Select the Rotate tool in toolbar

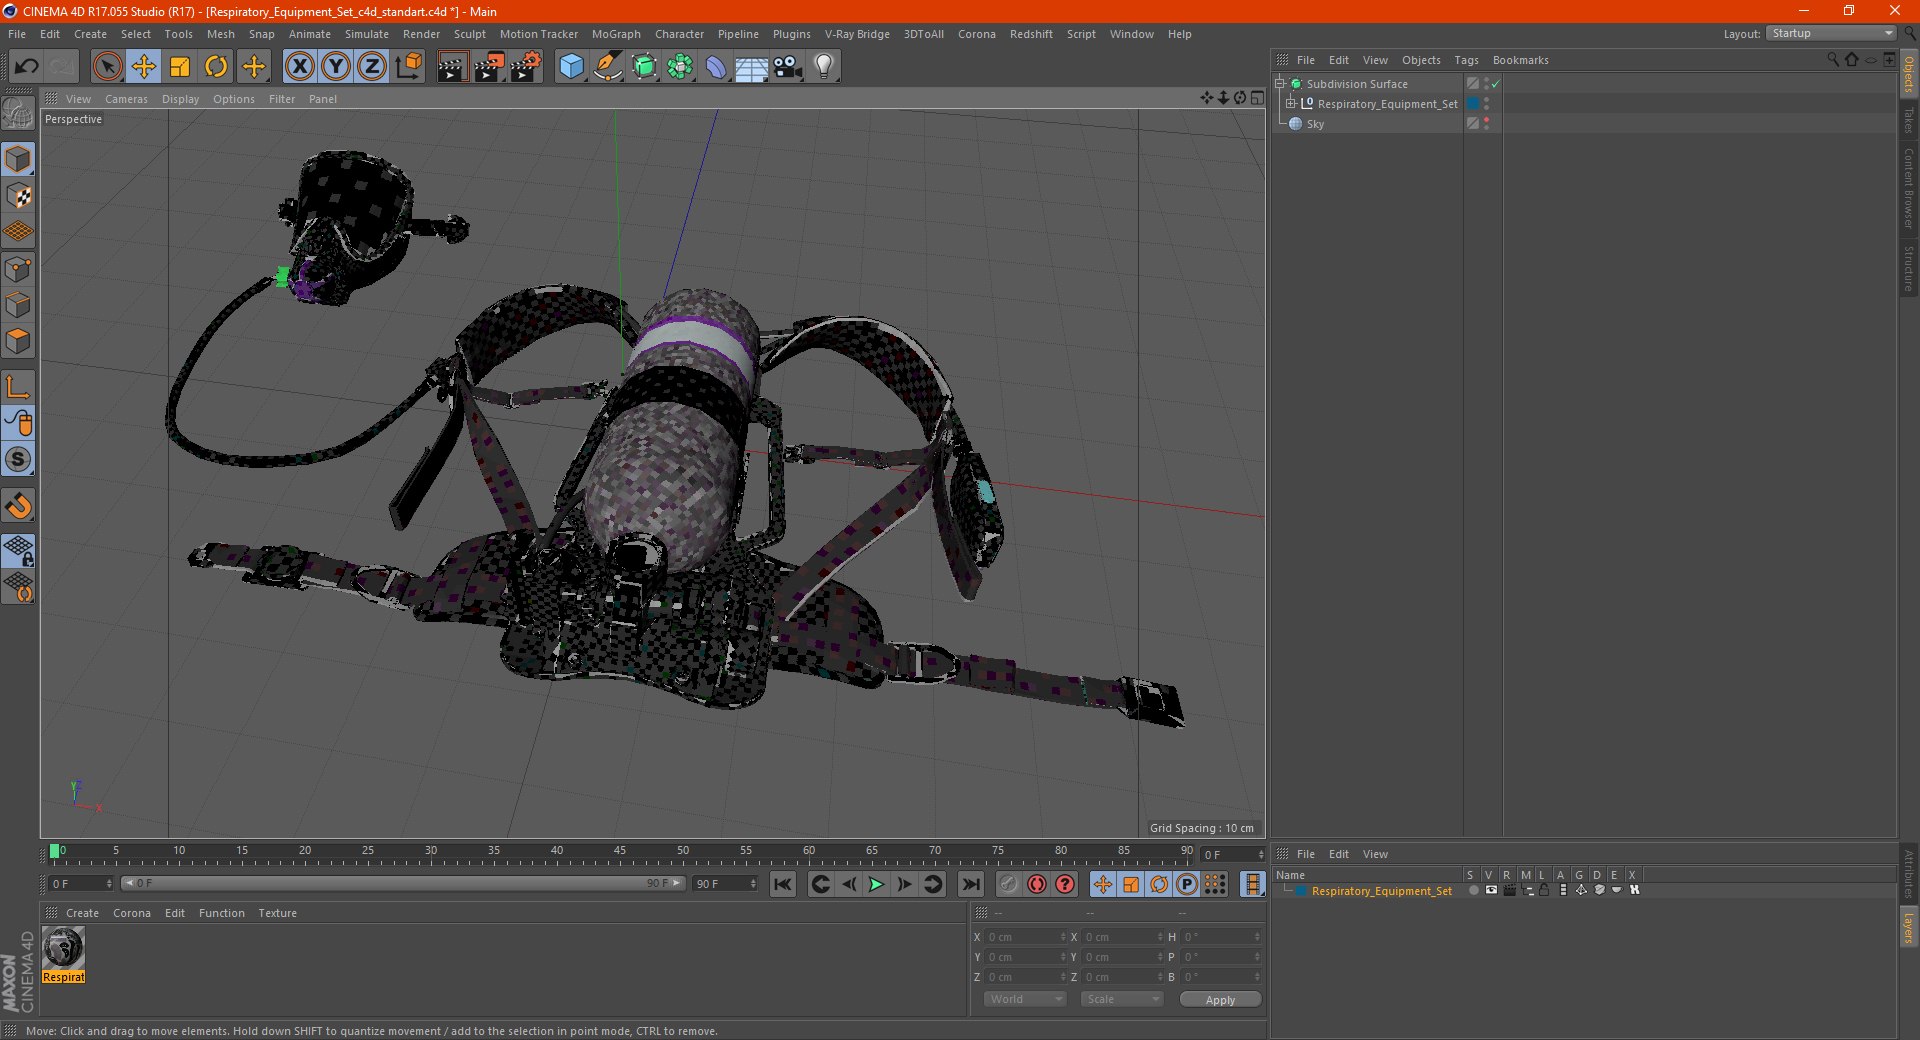(216, 67)
